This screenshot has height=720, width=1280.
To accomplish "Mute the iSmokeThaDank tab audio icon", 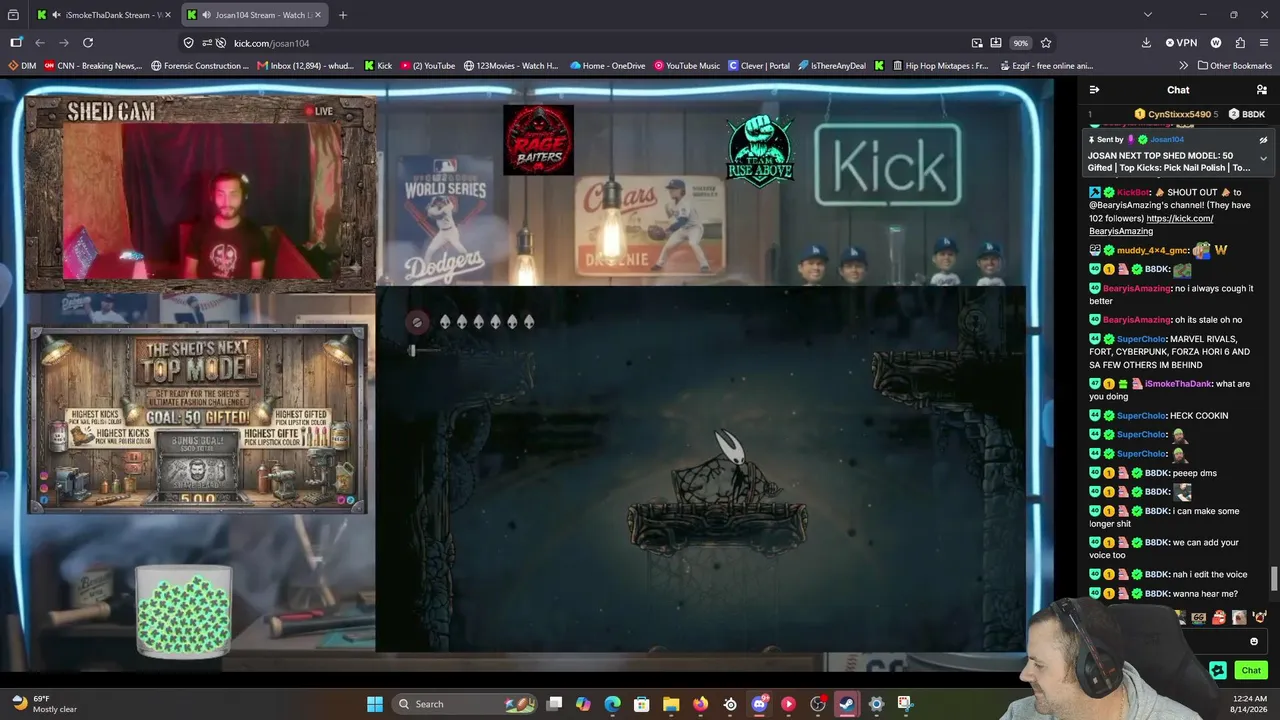I will (x=55, y=15).
